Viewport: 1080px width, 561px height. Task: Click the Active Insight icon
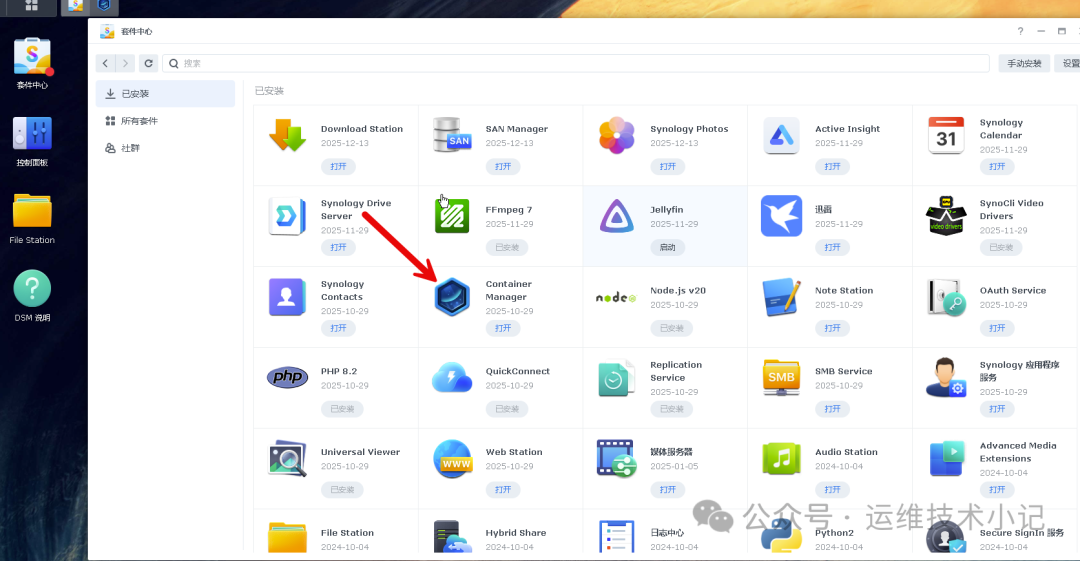point(781,135)
